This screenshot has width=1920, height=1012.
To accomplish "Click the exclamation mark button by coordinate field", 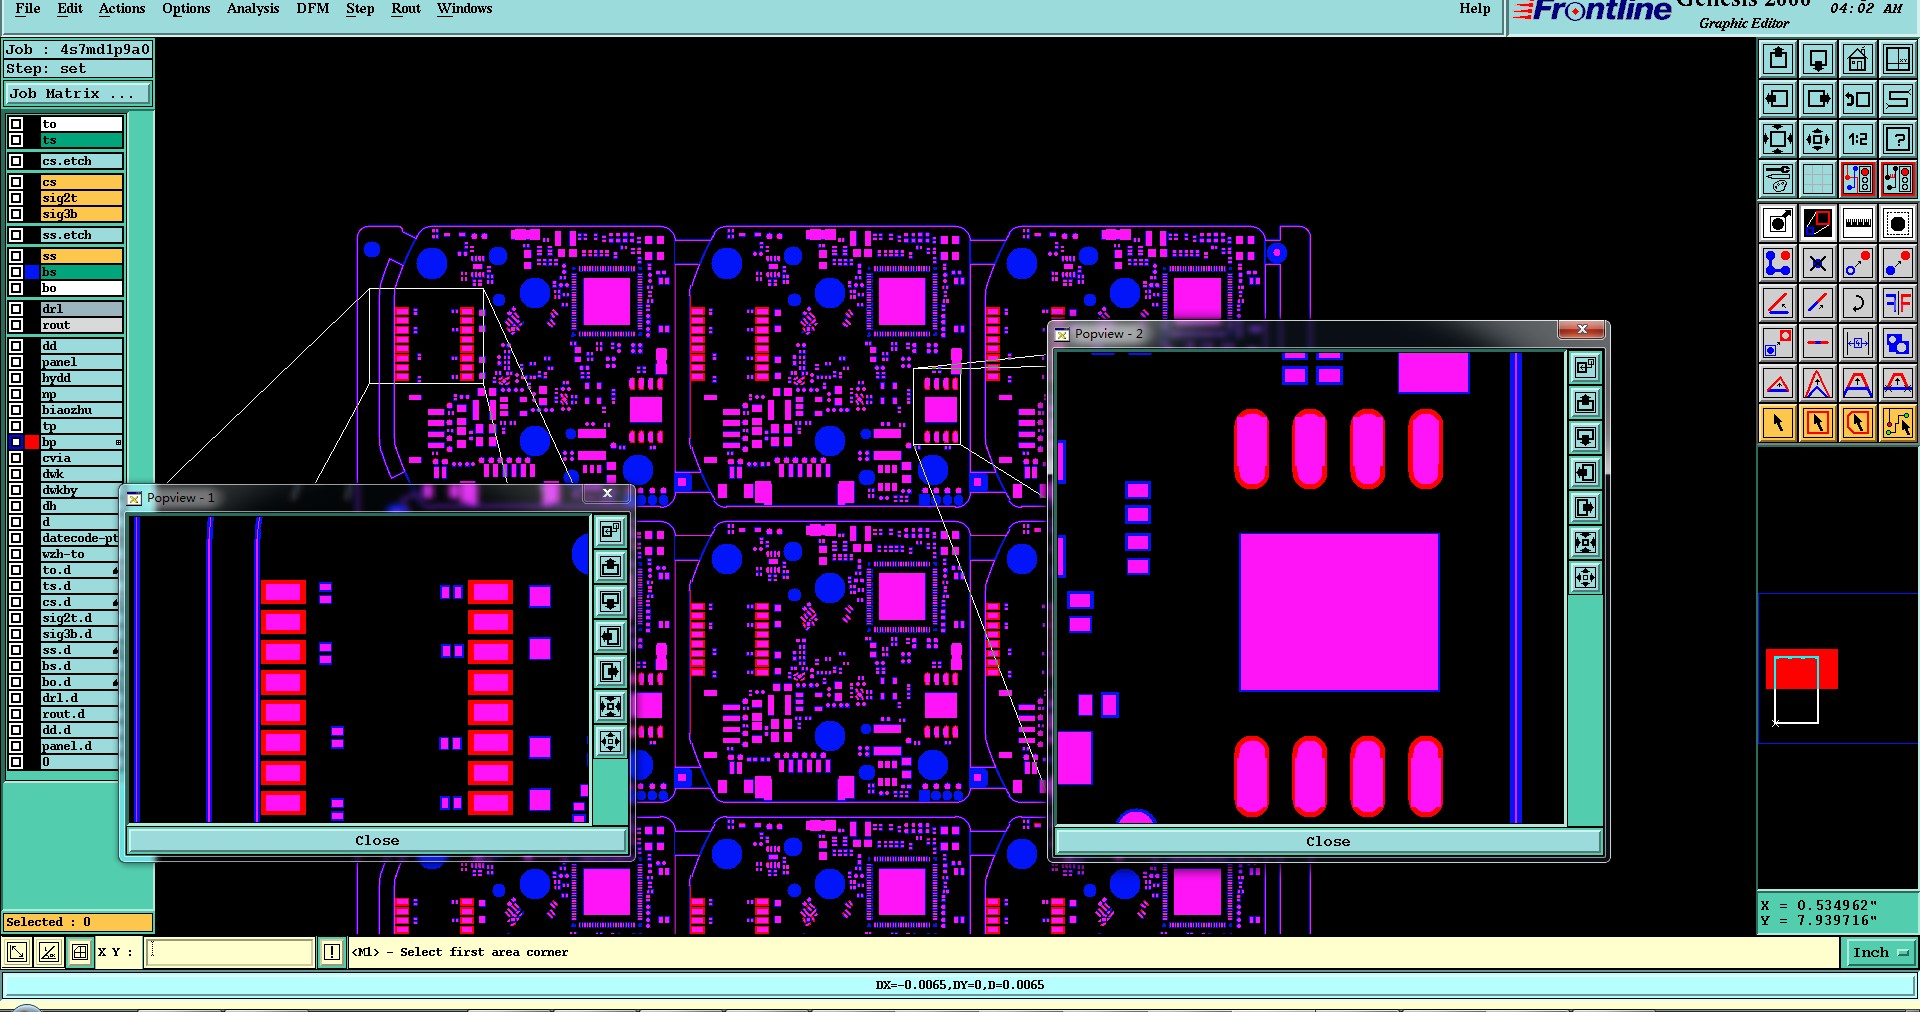I will [332, 952].
